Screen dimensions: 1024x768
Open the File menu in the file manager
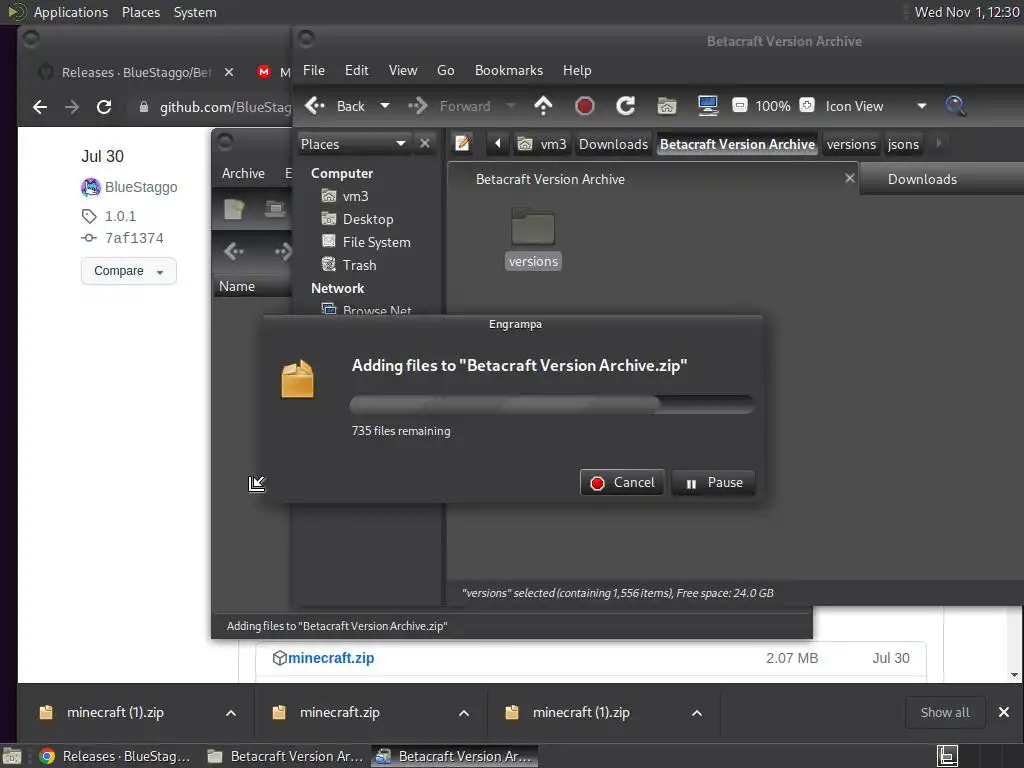click(313, 70)
